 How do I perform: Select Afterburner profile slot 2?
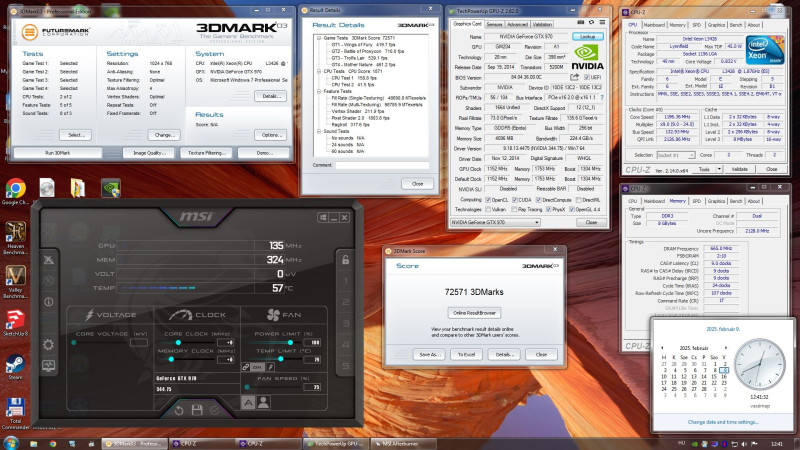[x=345, y=302]
